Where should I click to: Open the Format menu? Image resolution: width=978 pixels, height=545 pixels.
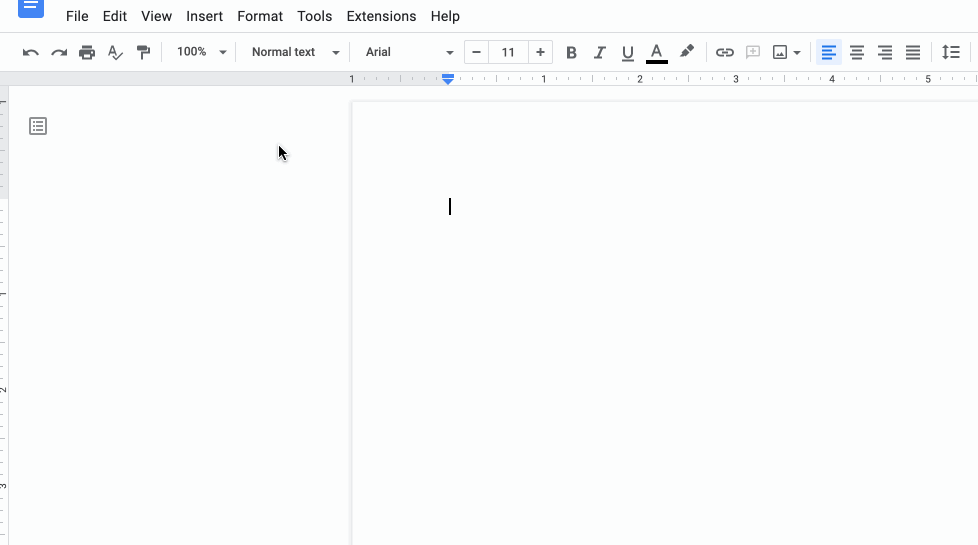click(x=260, y=16)
